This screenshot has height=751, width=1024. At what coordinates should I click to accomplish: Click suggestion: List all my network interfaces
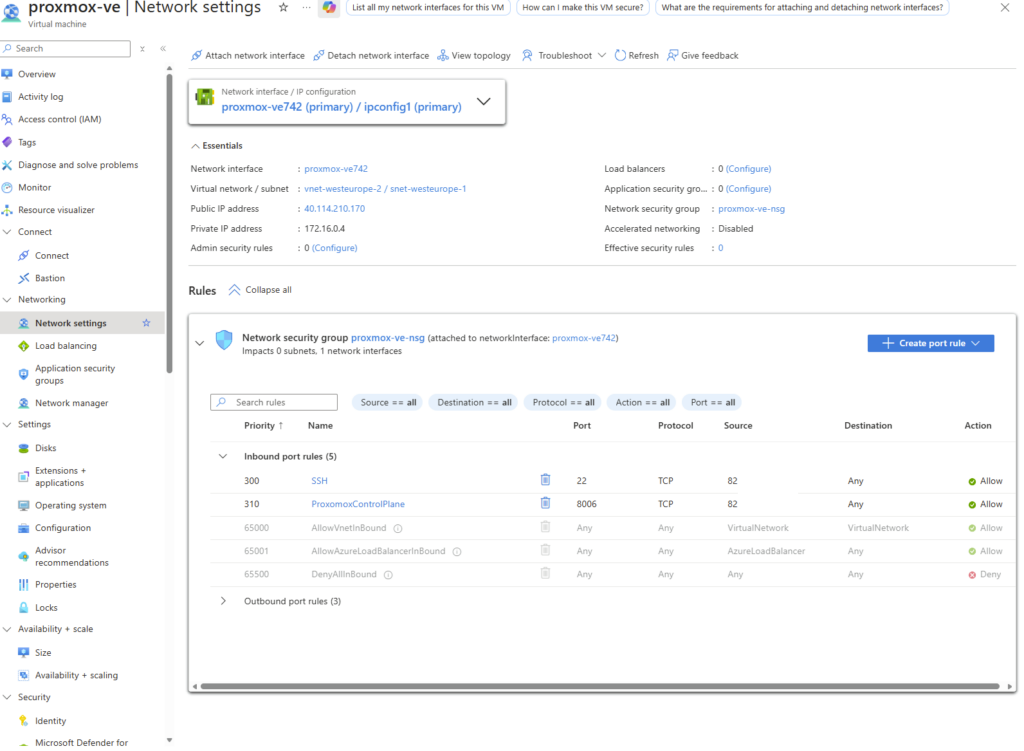pyautogui.click(x=428, y=8)
